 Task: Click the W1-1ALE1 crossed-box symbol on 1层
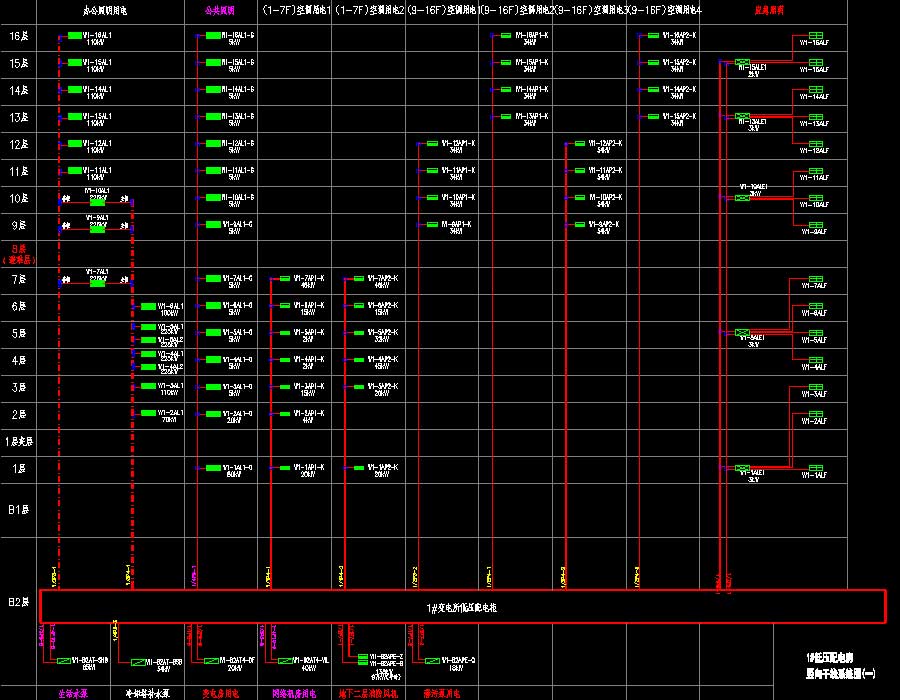(742, 468)
